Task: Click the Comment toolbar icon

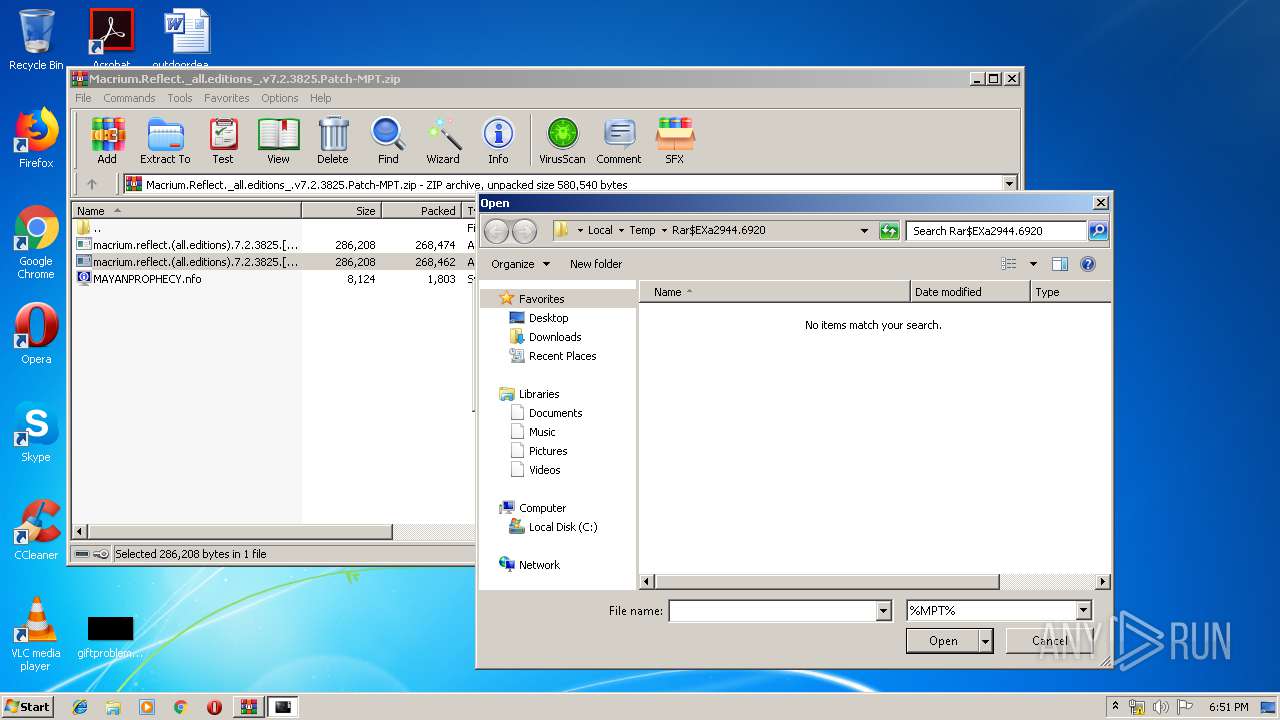Action: [x=619, y=140]
